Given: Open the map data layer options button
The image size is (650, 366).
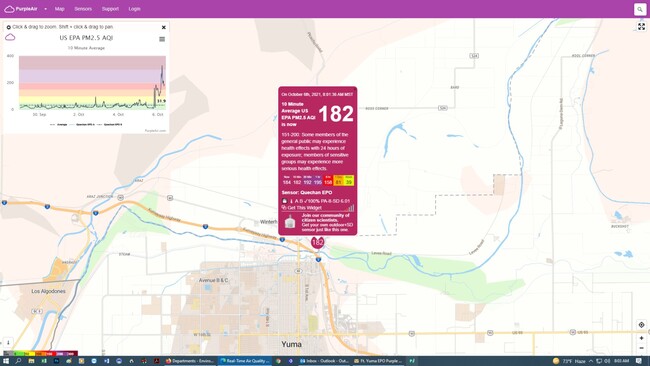Looking at the screenshot, I should [x=8, y=342].
